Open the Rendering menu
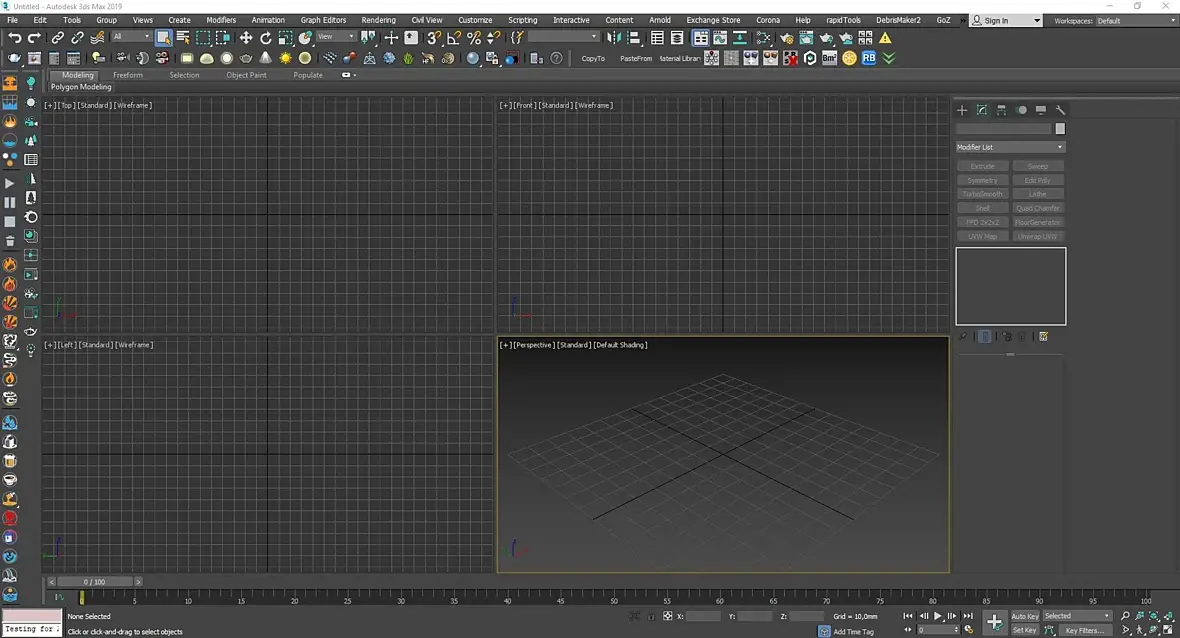This screenshot has width=1180, height=638. pyautogui.click(x=379, y=20)
